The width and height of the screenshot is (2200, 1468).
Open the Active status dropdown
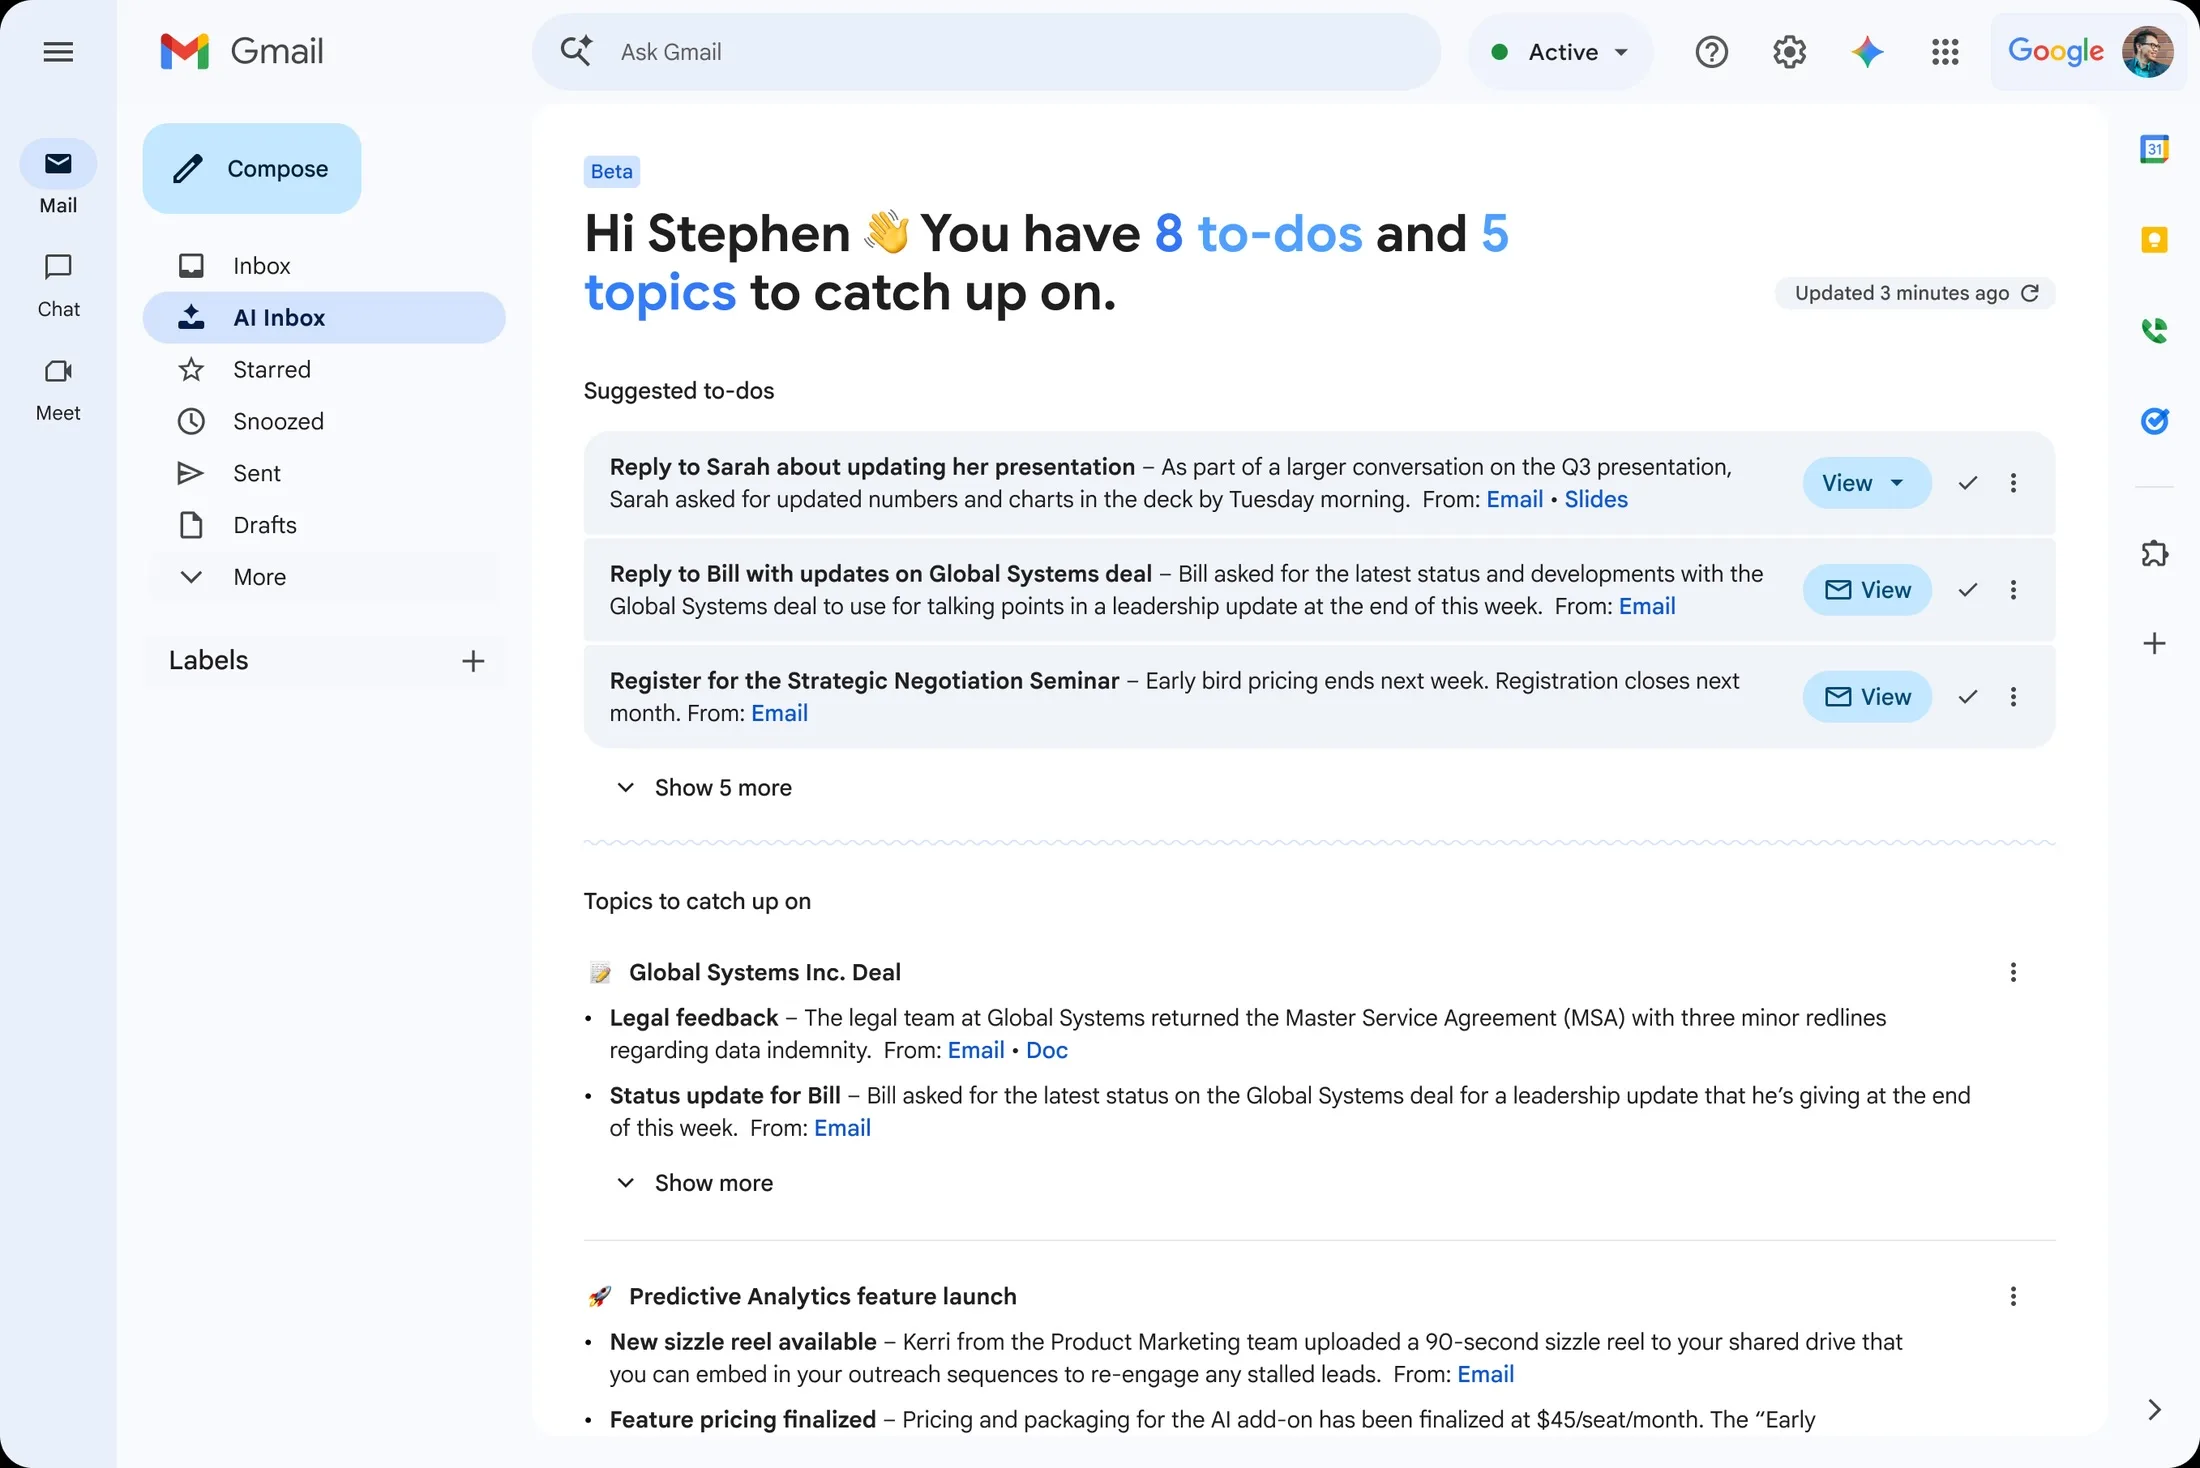click(x=1560, y=51)
